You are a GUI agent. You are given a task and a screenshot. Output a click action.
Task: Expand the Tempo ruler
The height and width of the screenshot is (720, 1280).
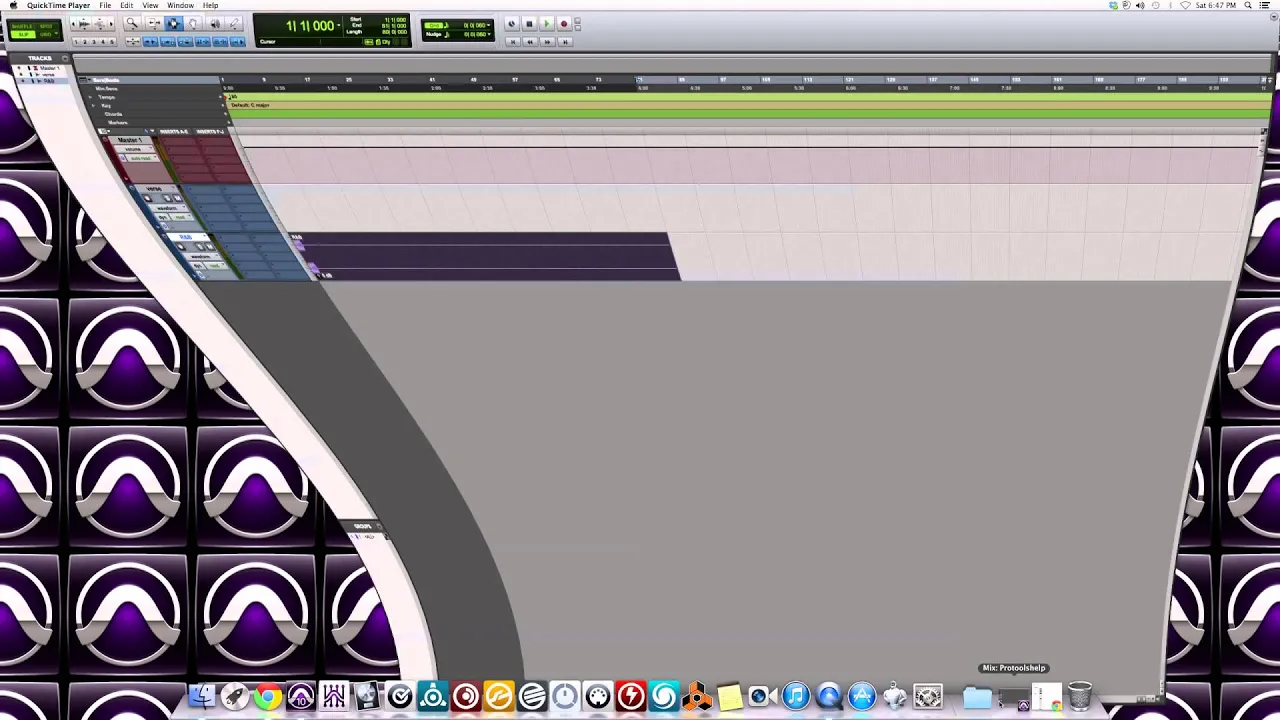(x=90, y=97)
